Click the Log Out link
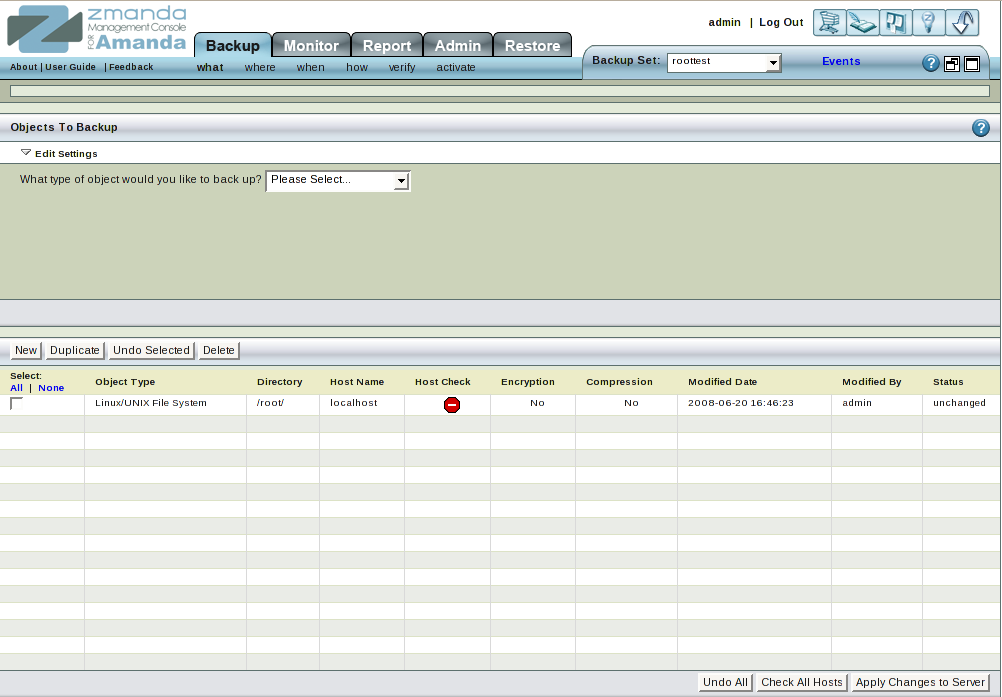The height and width of the screenshot is (697, 1002). [x=781, y=22]
